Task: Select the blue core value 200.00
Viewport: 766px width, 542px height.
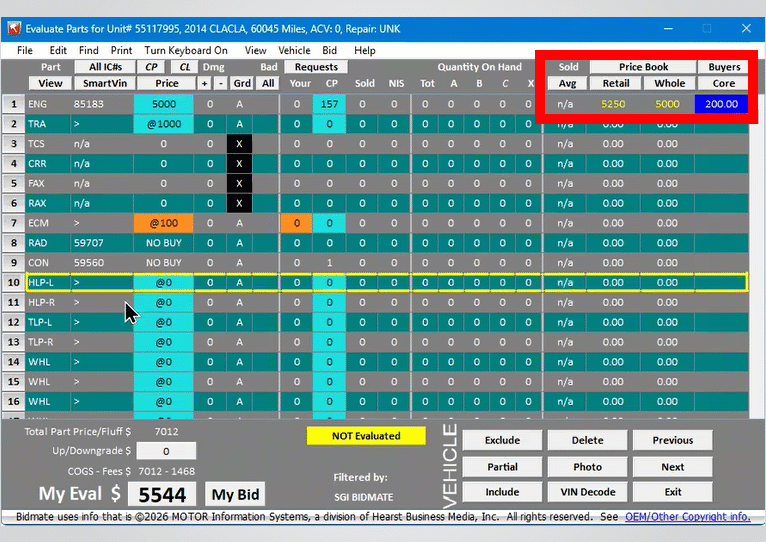Action: click(721, 104)
